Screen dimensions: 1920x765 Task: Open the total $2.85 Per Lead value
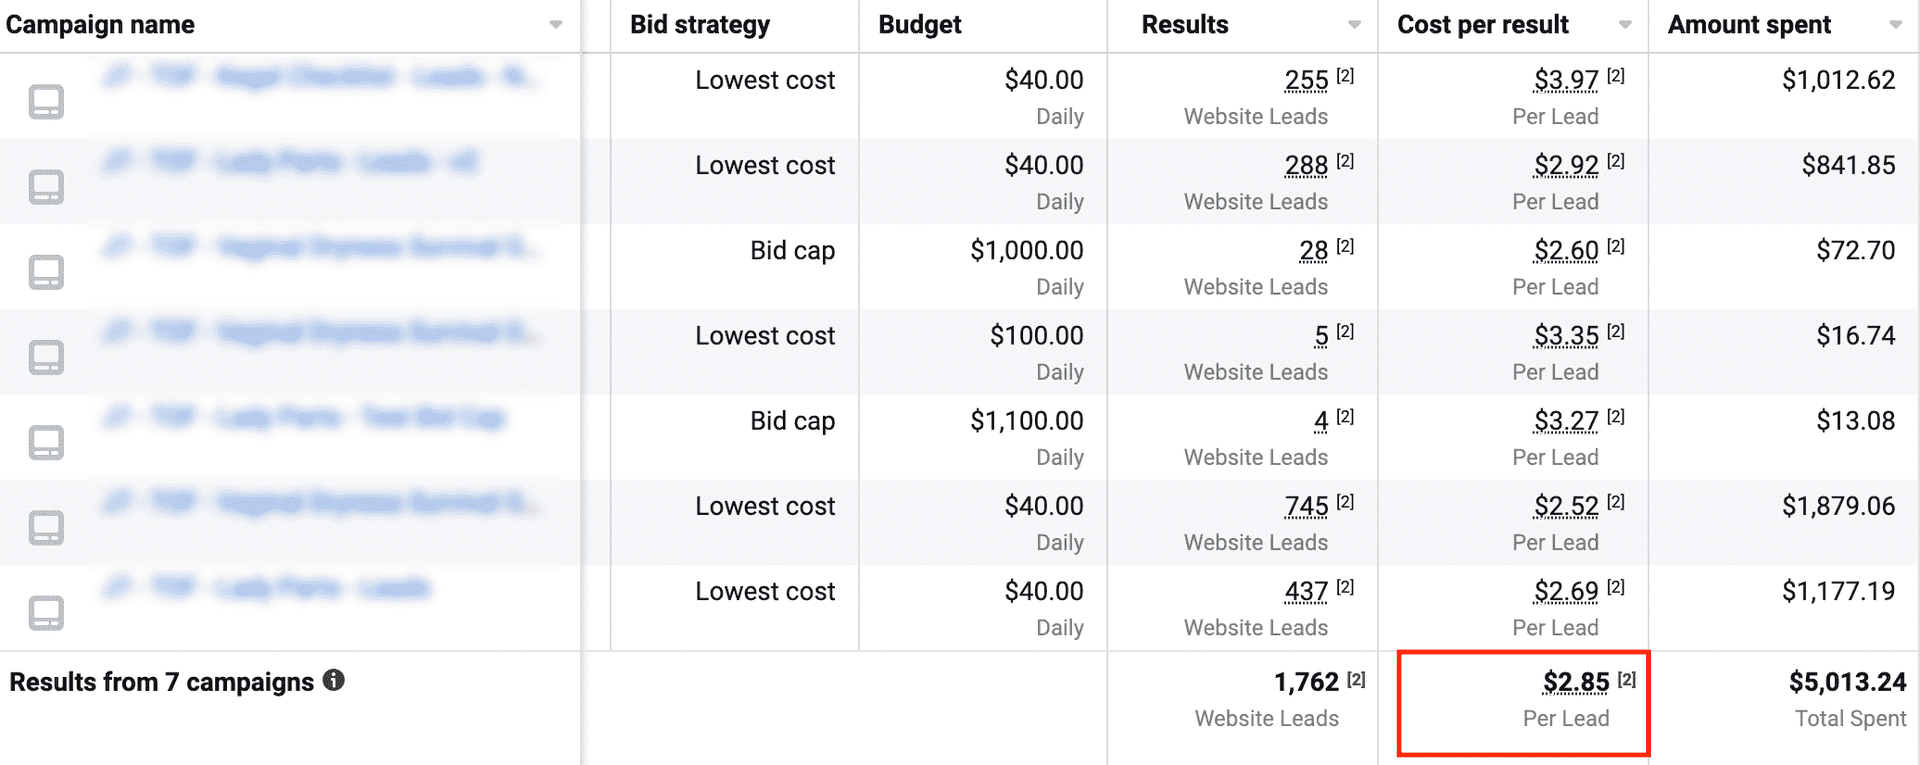[1576, 683]
